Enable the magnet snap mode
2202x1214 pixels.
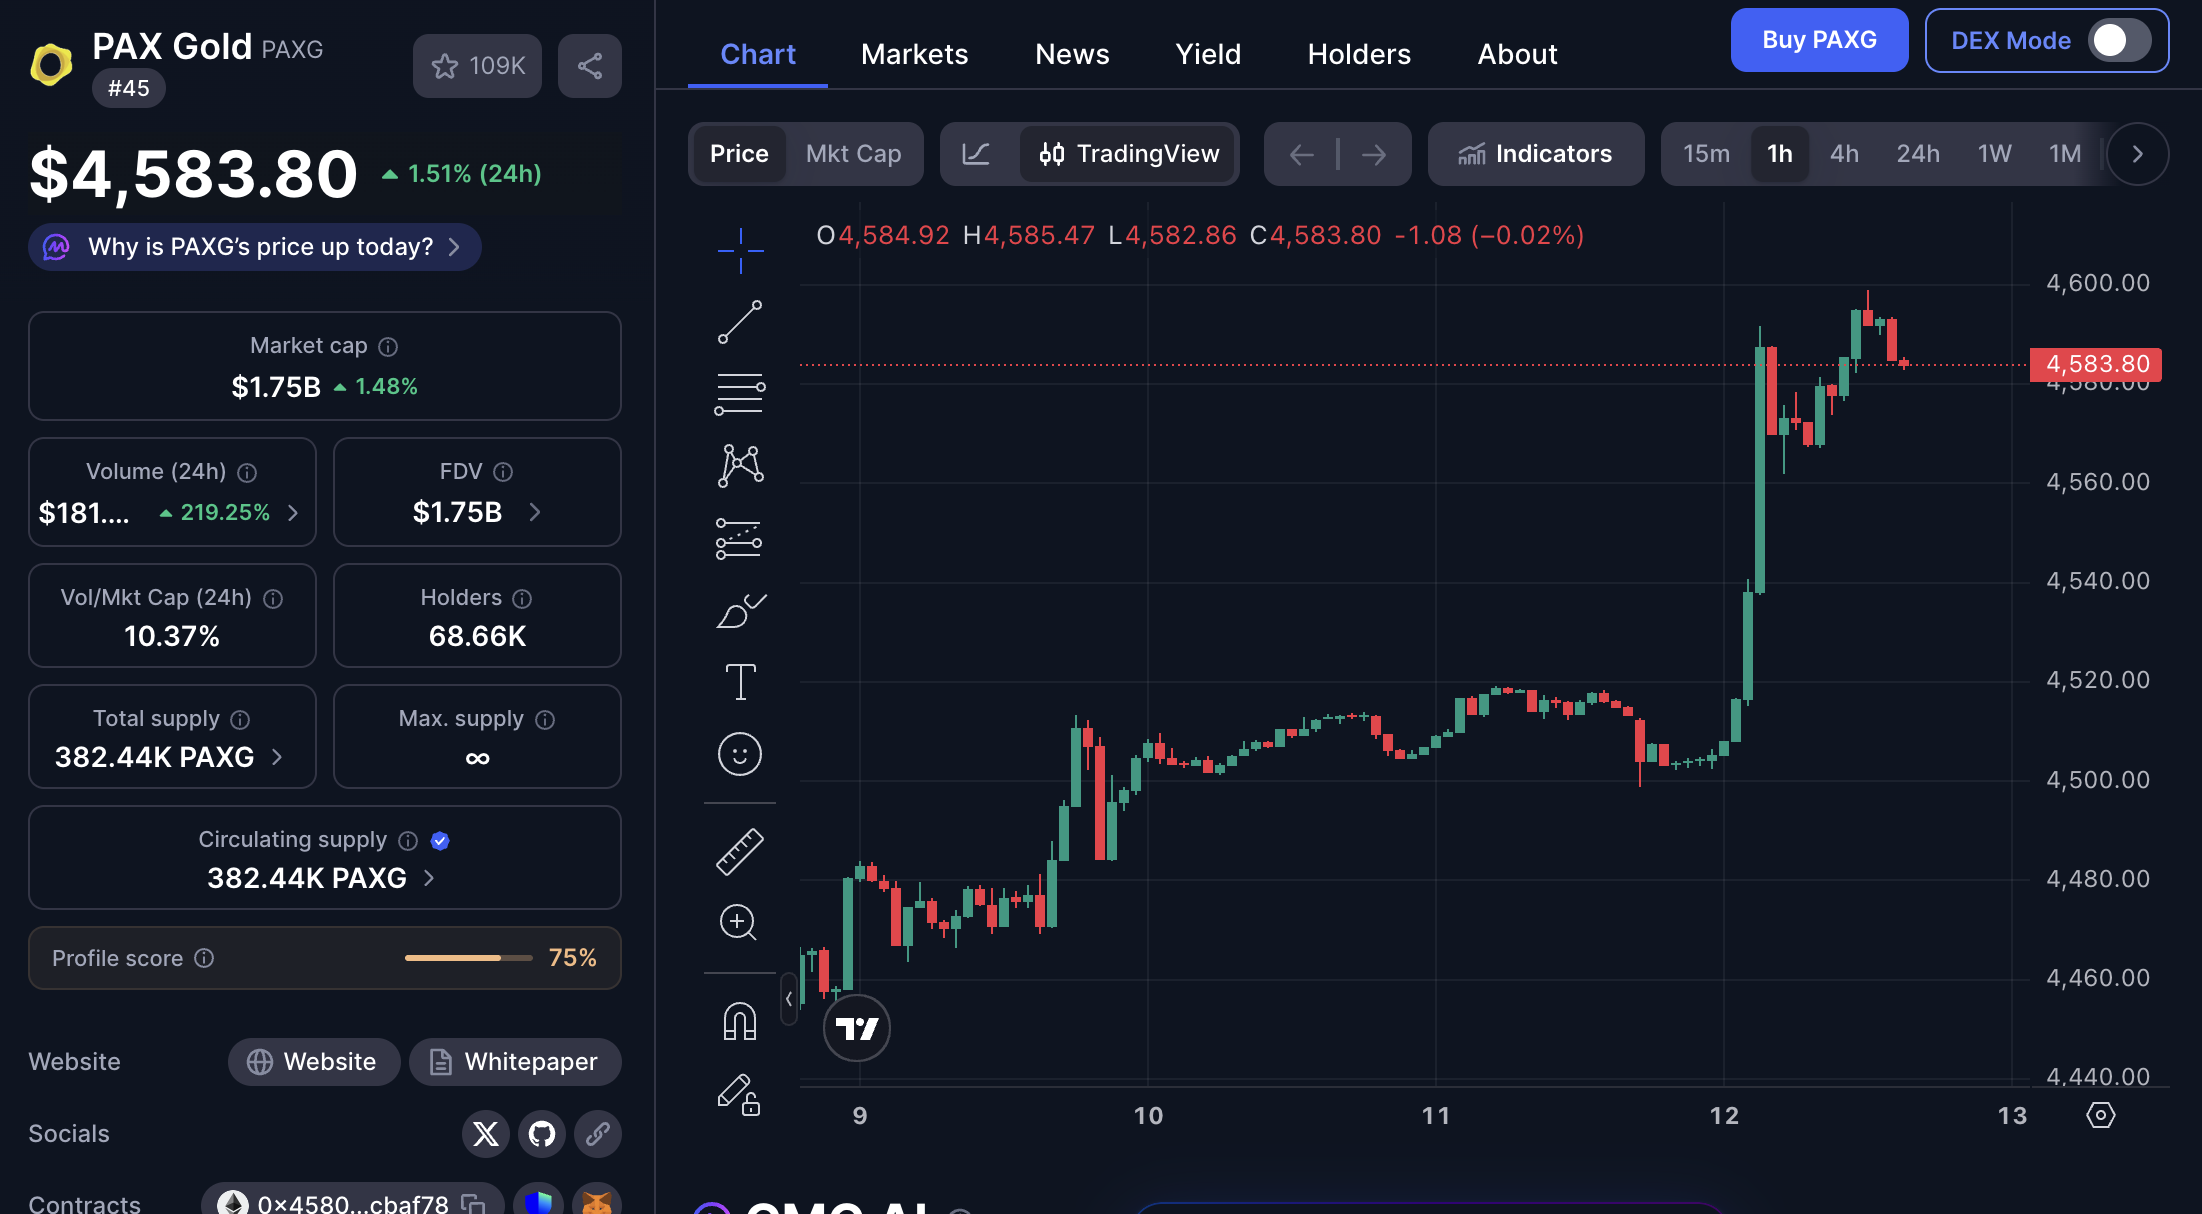coord(740,1022)
